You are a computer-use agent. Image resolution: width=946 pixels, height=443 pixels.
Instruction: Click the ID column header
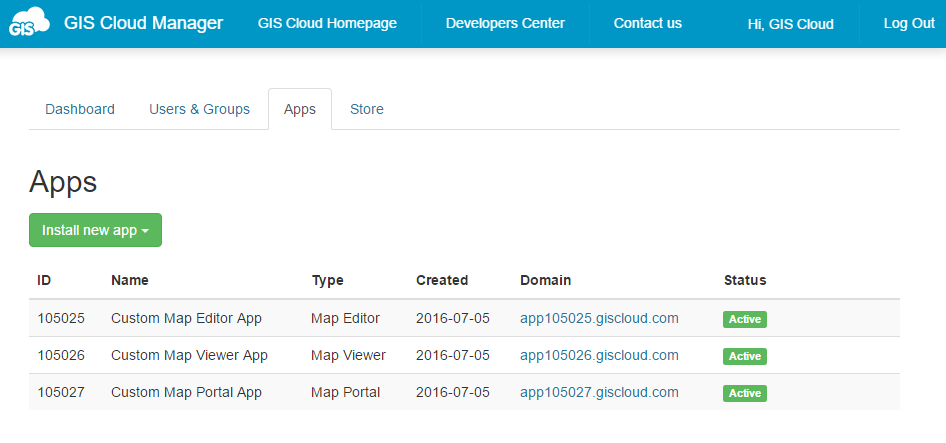point(44,280)
